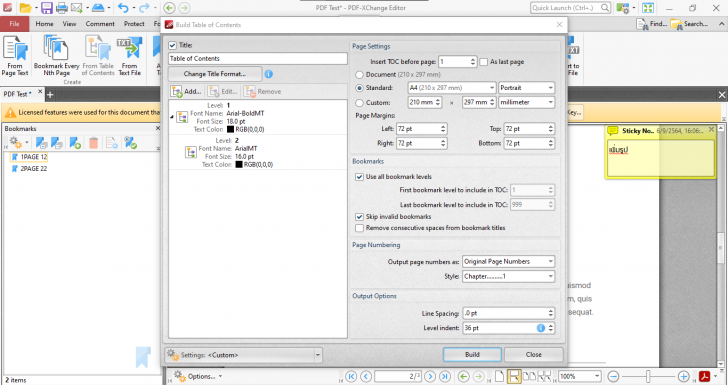Open the millimeter units dropdown
The width and height of the screenshot is (728, 385).
(526, 102)
